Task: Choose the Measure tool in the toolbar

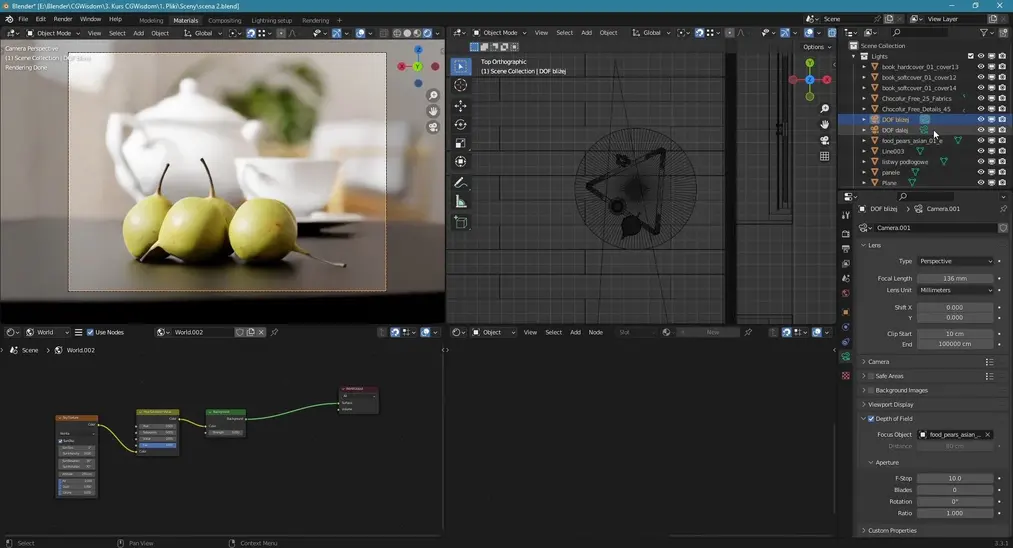Action: pos(460,202)
